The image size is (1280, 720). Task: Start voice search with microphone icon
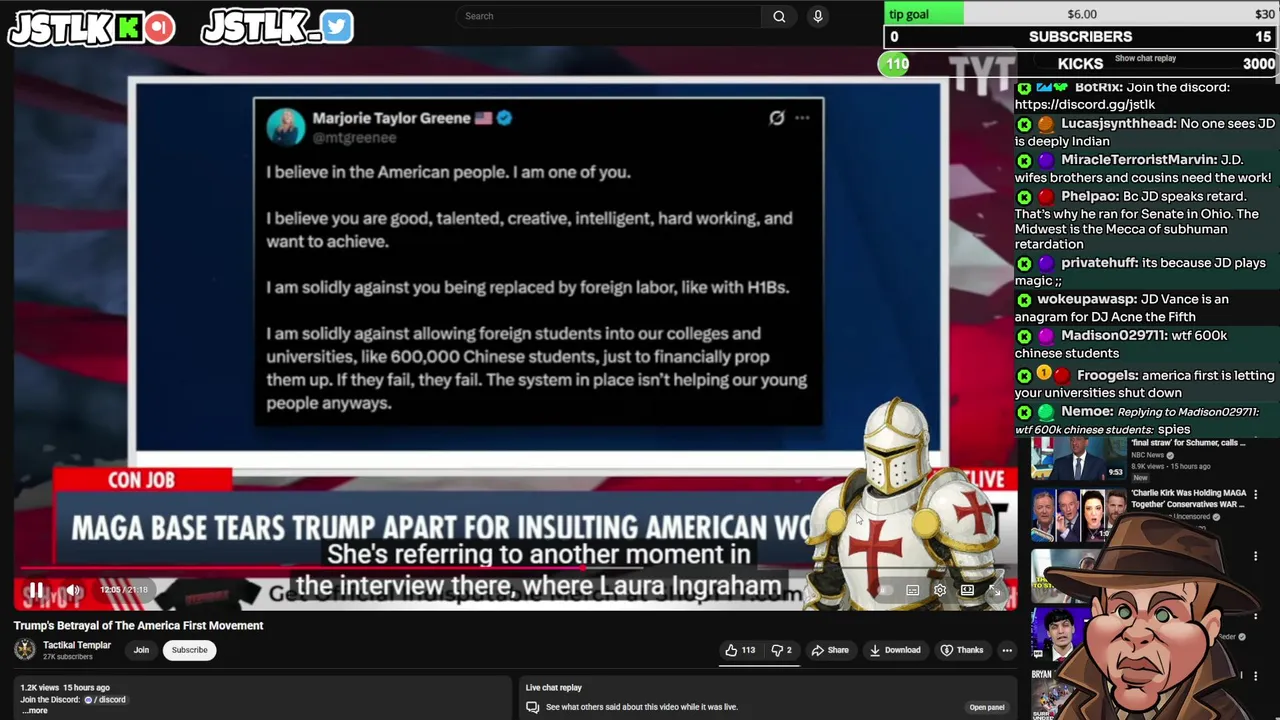(x=818, y=16)
